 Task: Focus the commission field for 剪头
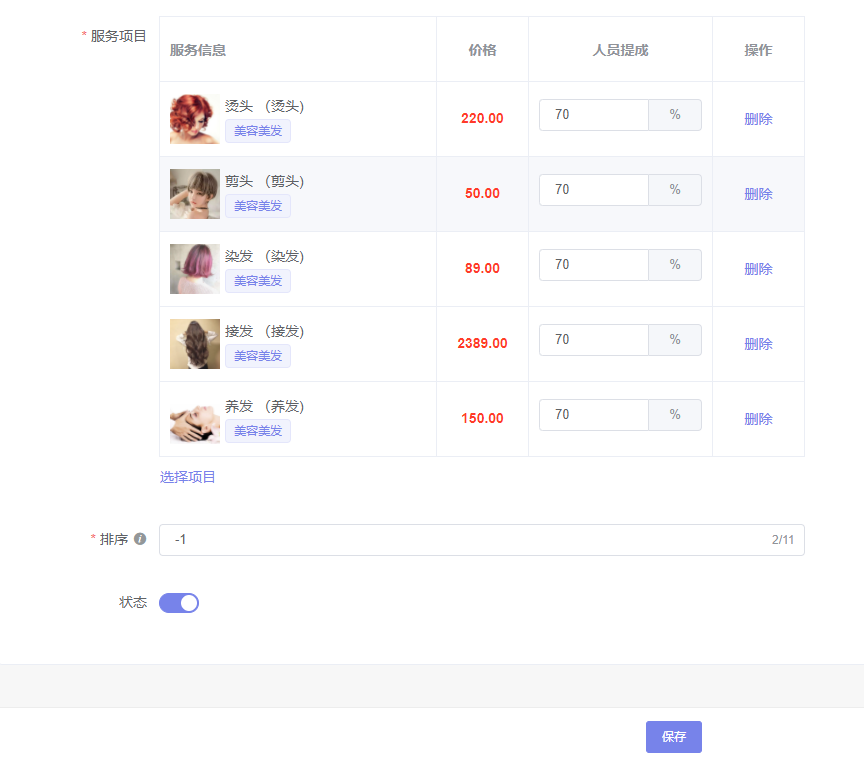click(x=593, y=189)
